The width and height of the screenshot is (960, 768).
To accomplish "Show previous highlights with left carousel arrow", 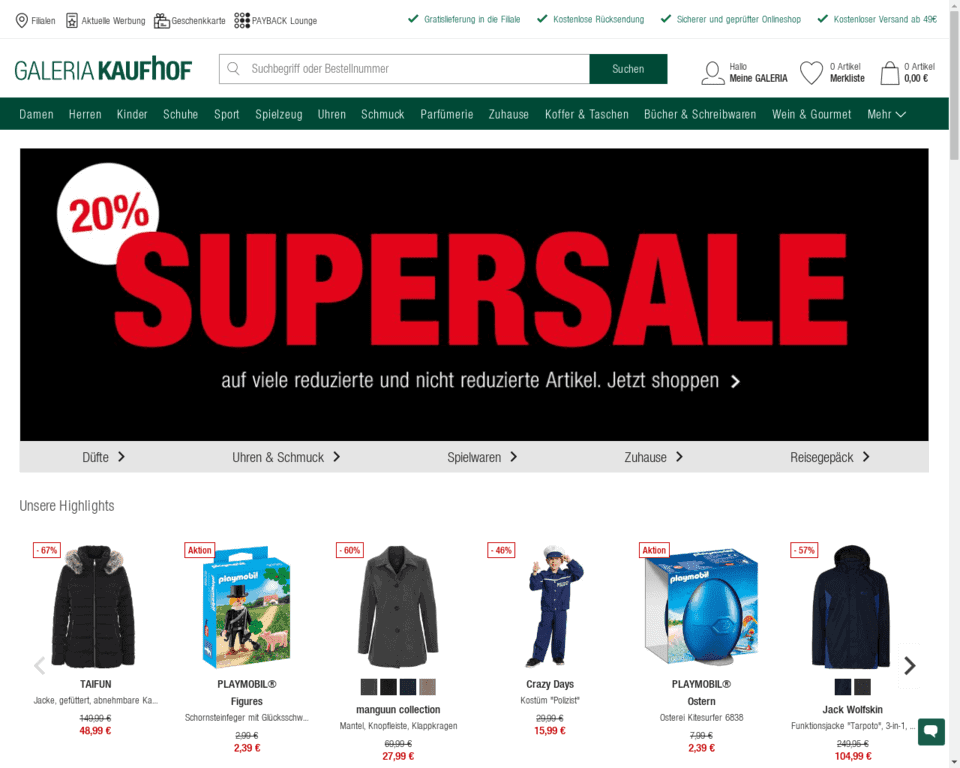I will 40,665.
